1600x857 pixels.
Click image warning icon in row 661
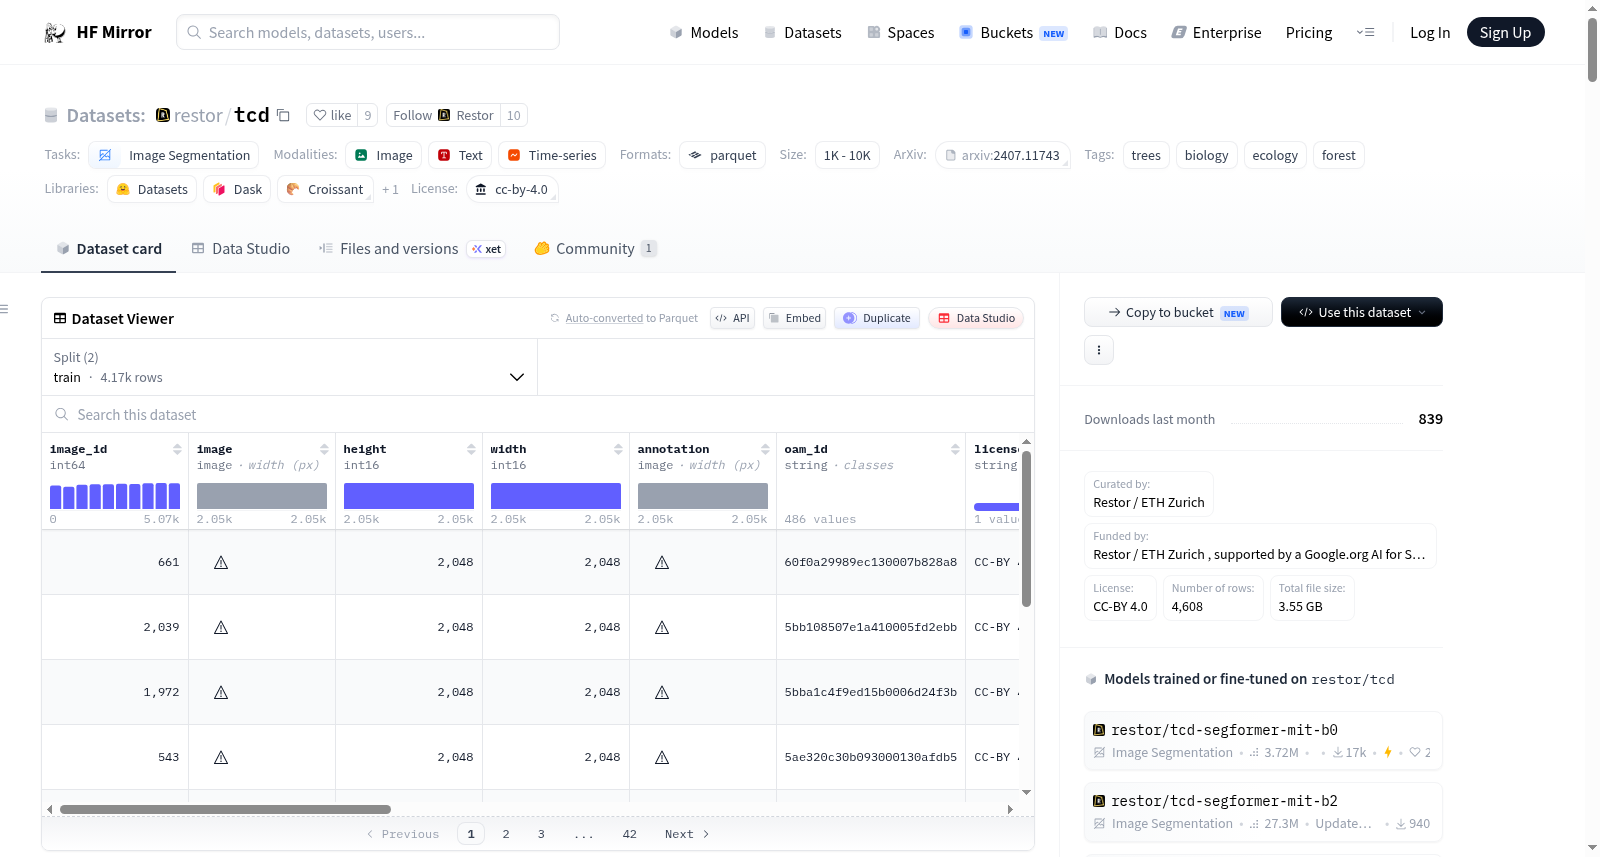221,562
